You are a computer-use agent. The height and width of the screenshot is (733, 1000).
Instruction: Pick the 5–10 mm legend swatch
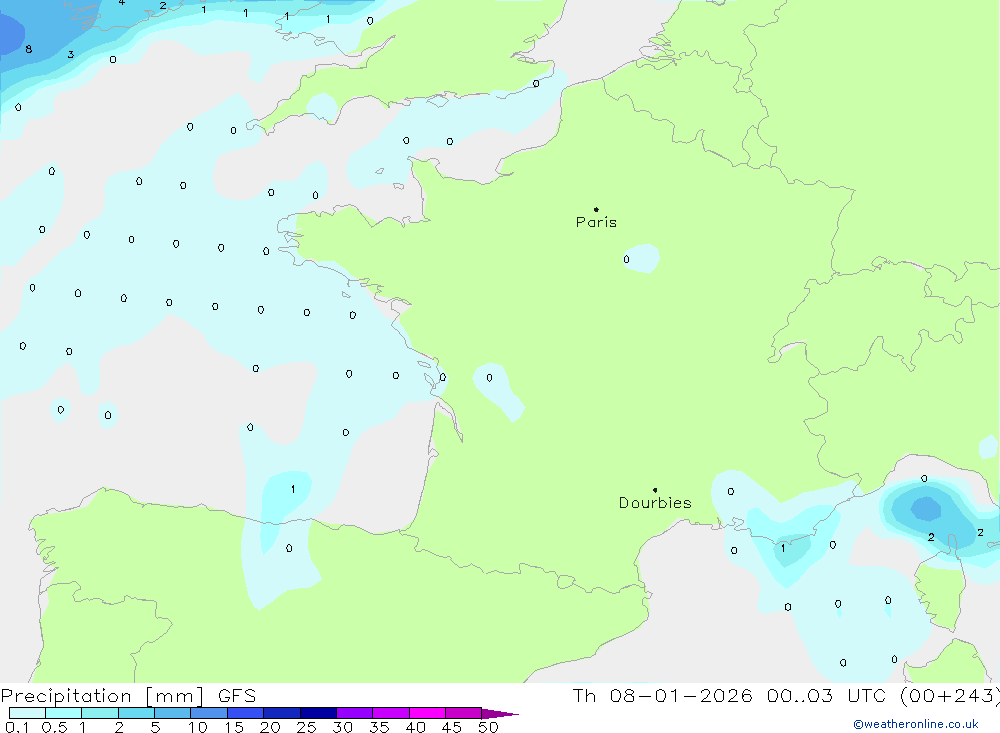(173, 713)
